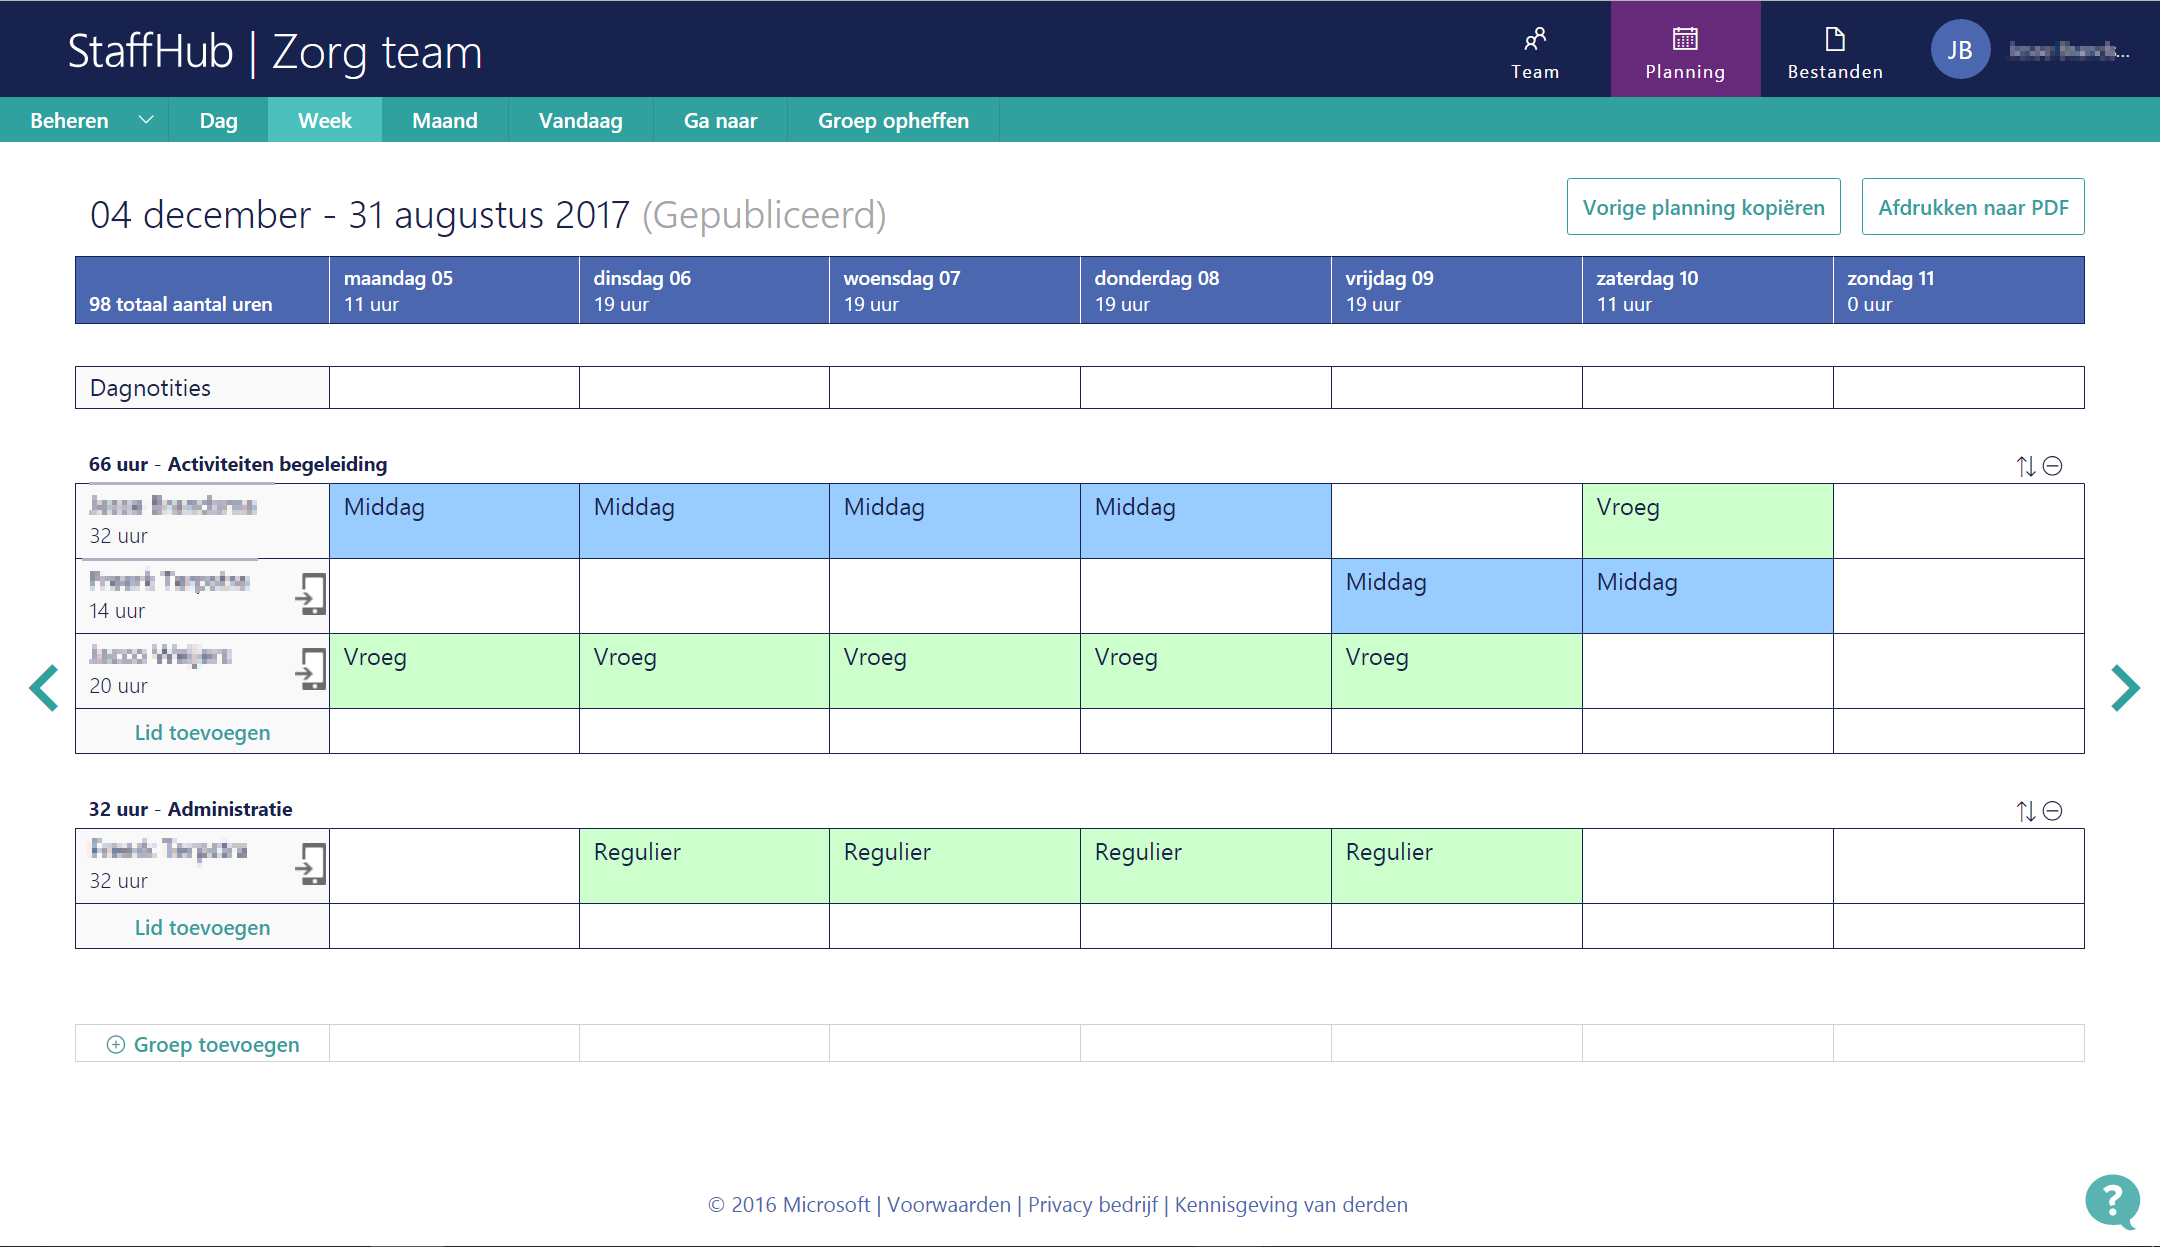
Task: Expand the Beheren dropdown arrow
Action: click(146, 120)
